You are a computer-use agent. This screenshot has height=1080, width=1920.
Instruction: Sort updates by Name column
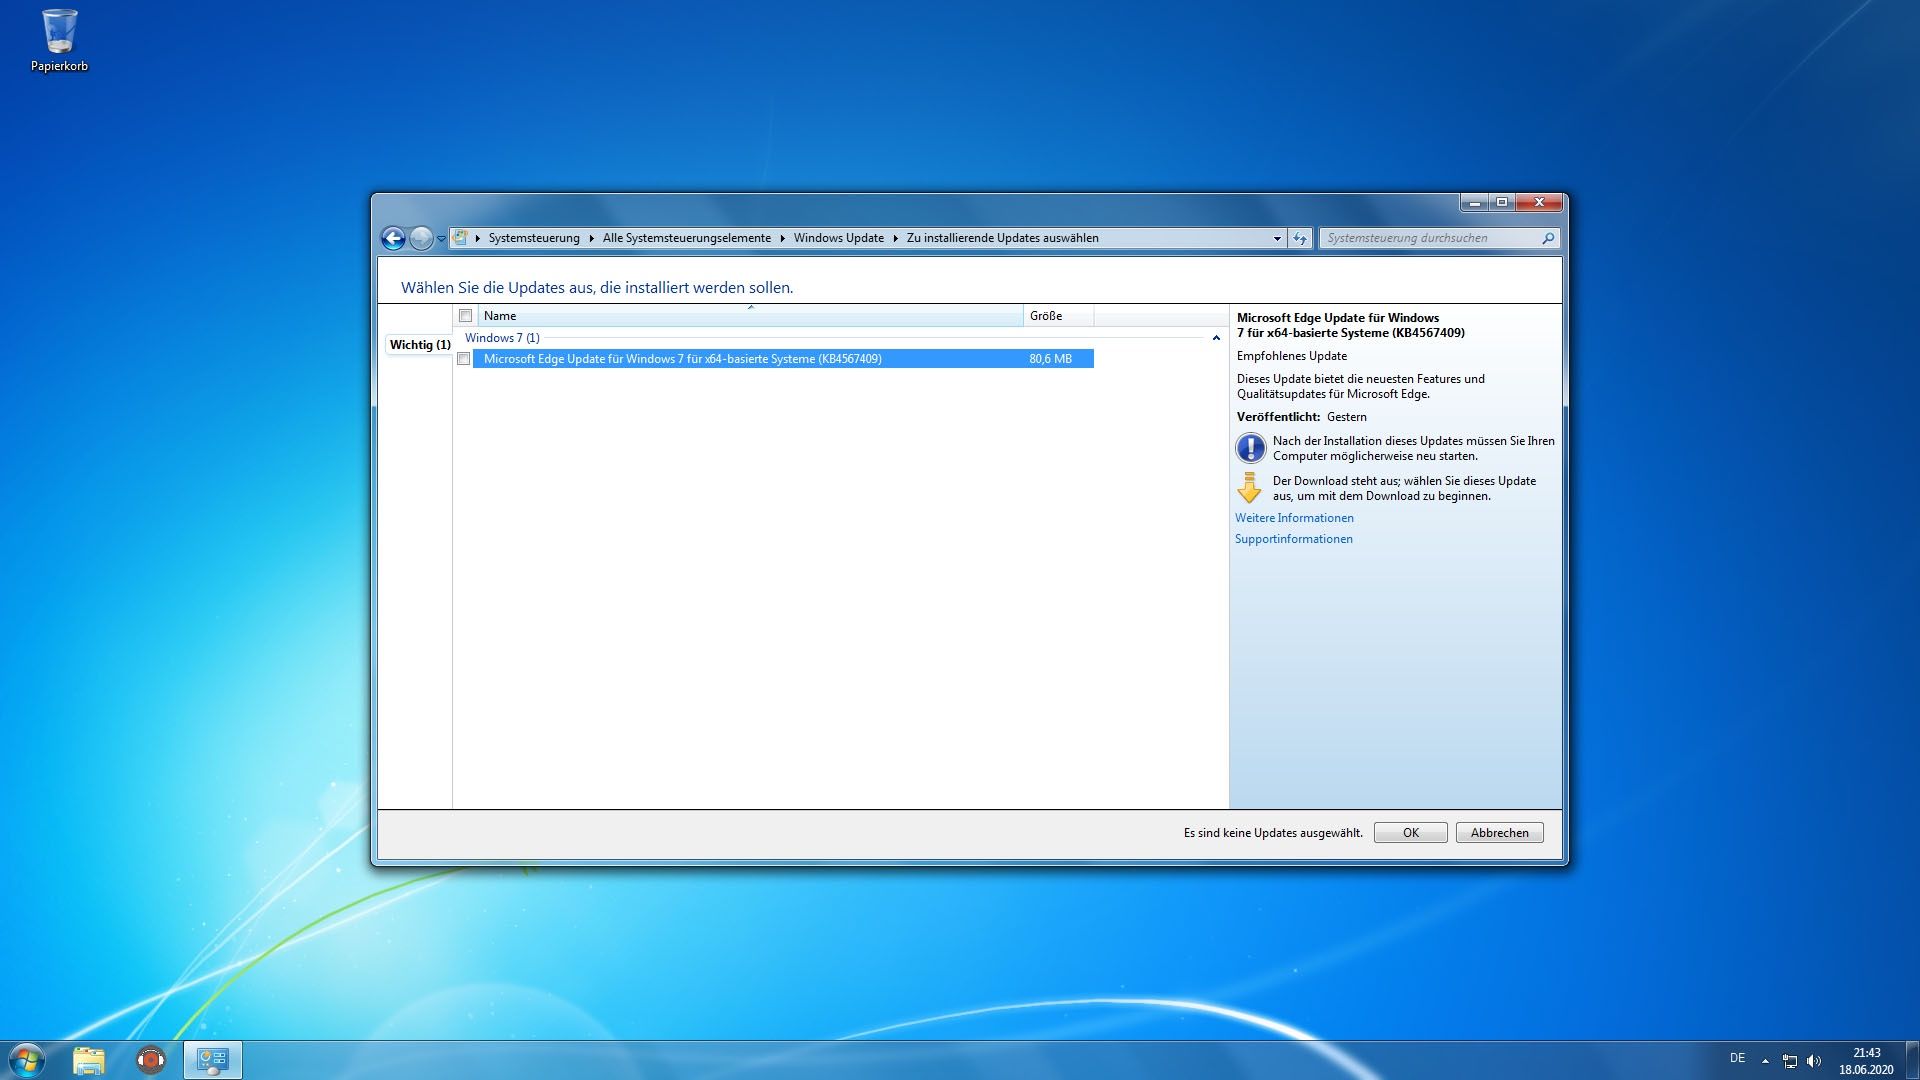click(750, 316)
